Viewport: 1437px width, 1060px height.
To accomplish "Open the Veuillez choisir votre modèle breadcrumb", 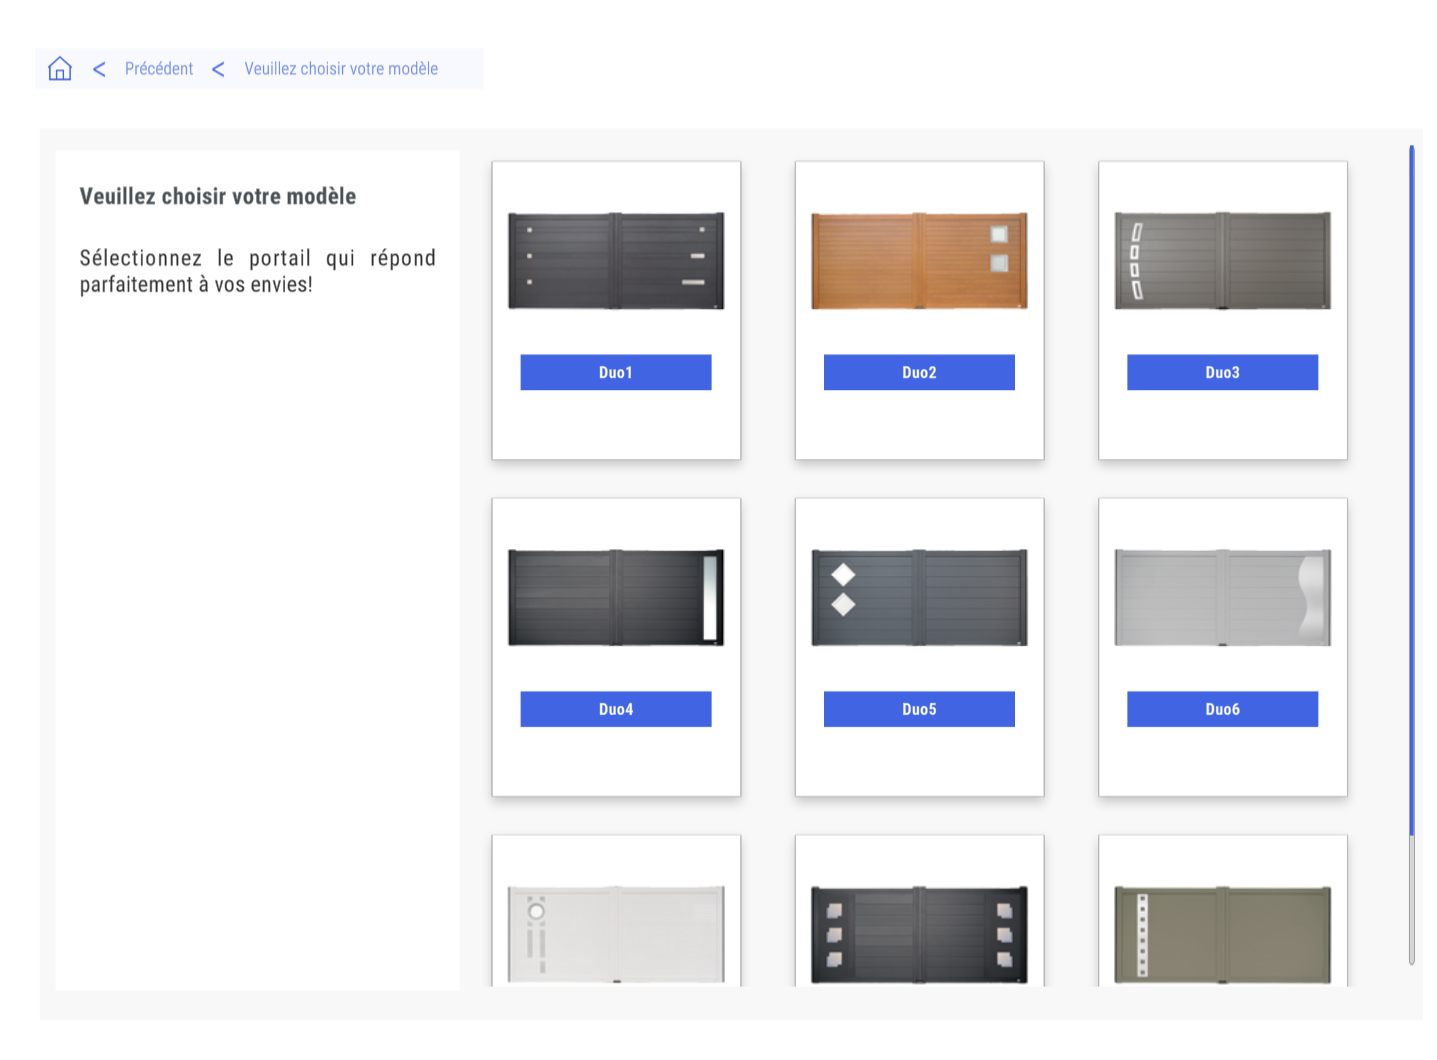I will pos(341,69).
